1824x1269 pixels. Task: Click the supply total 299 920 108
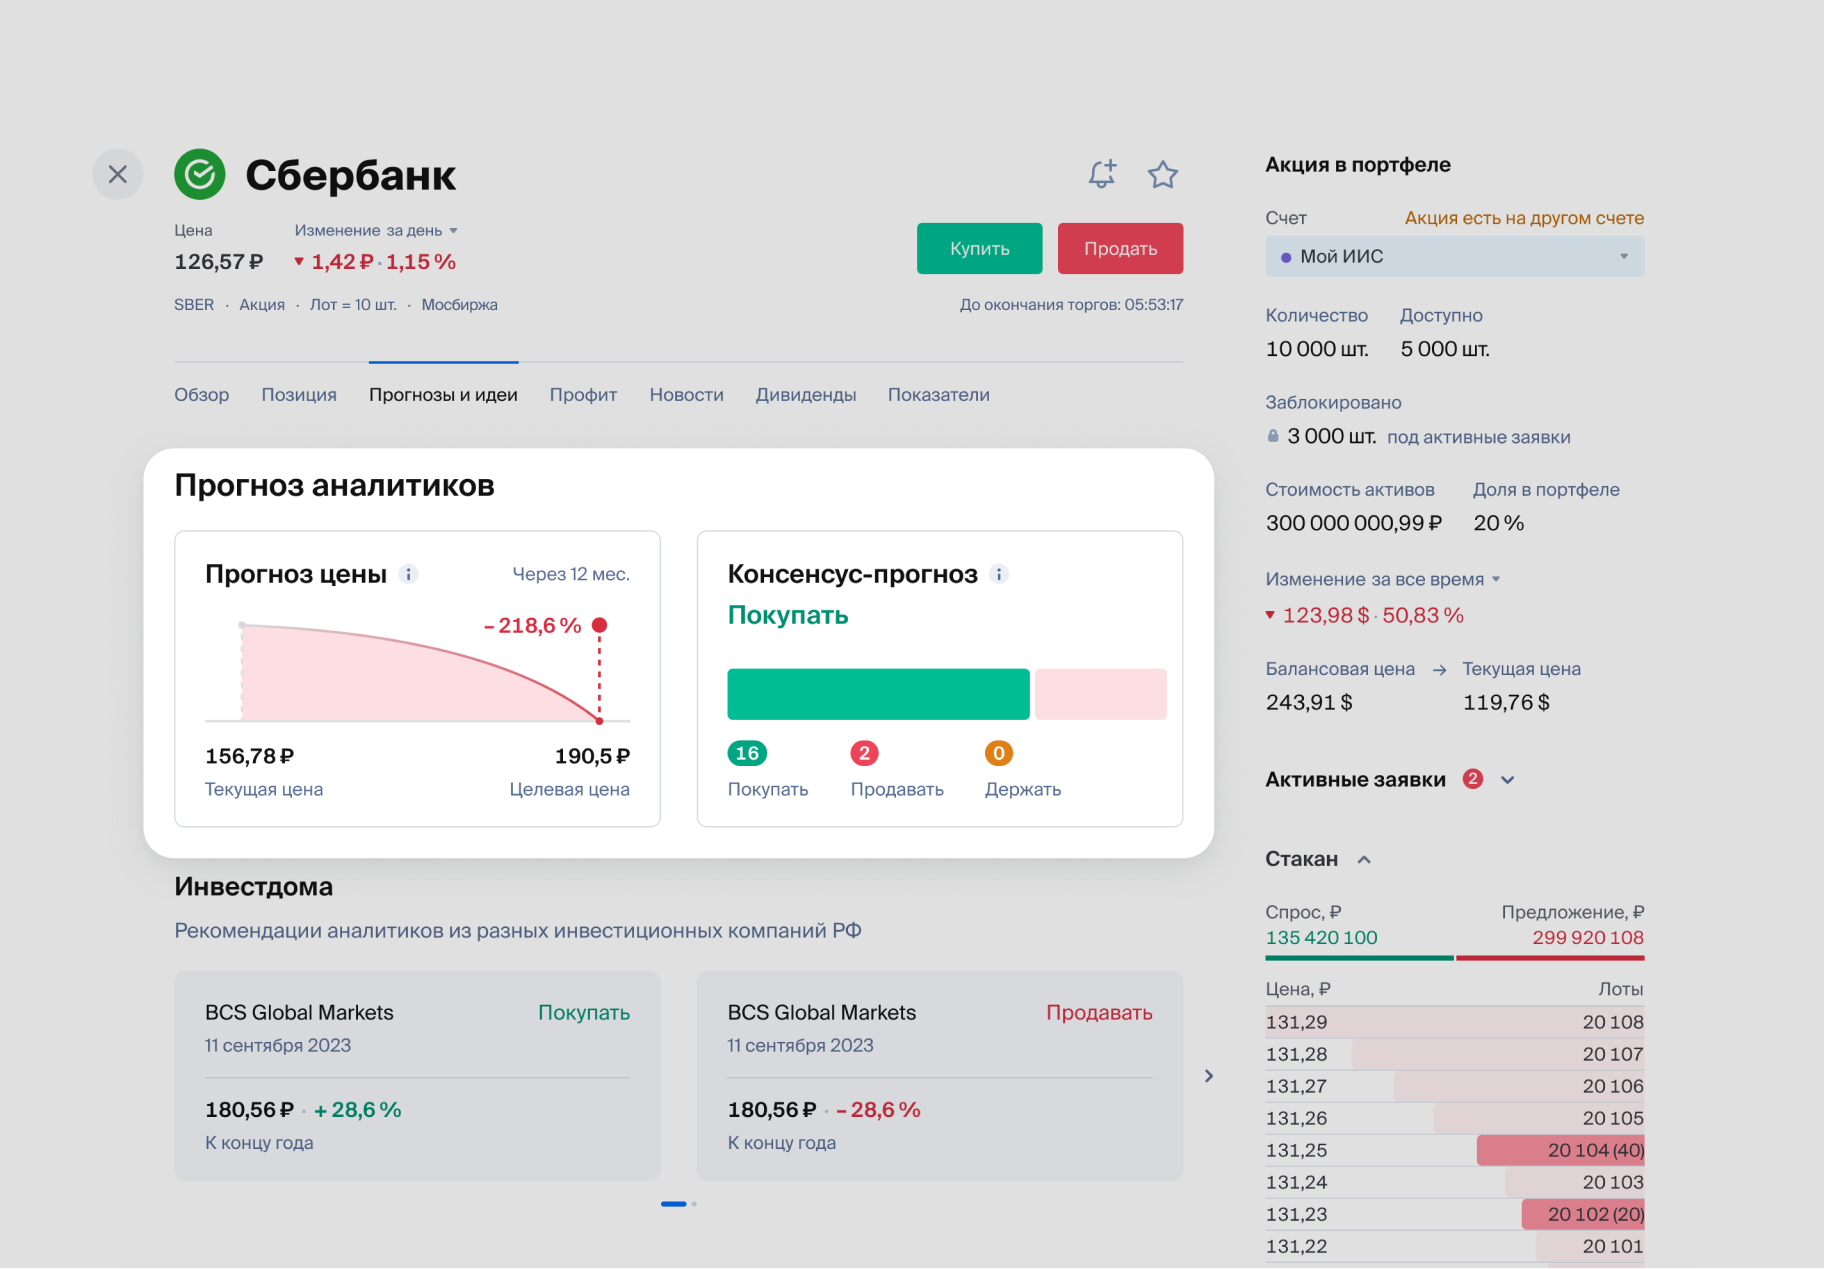pos(1588,938)
